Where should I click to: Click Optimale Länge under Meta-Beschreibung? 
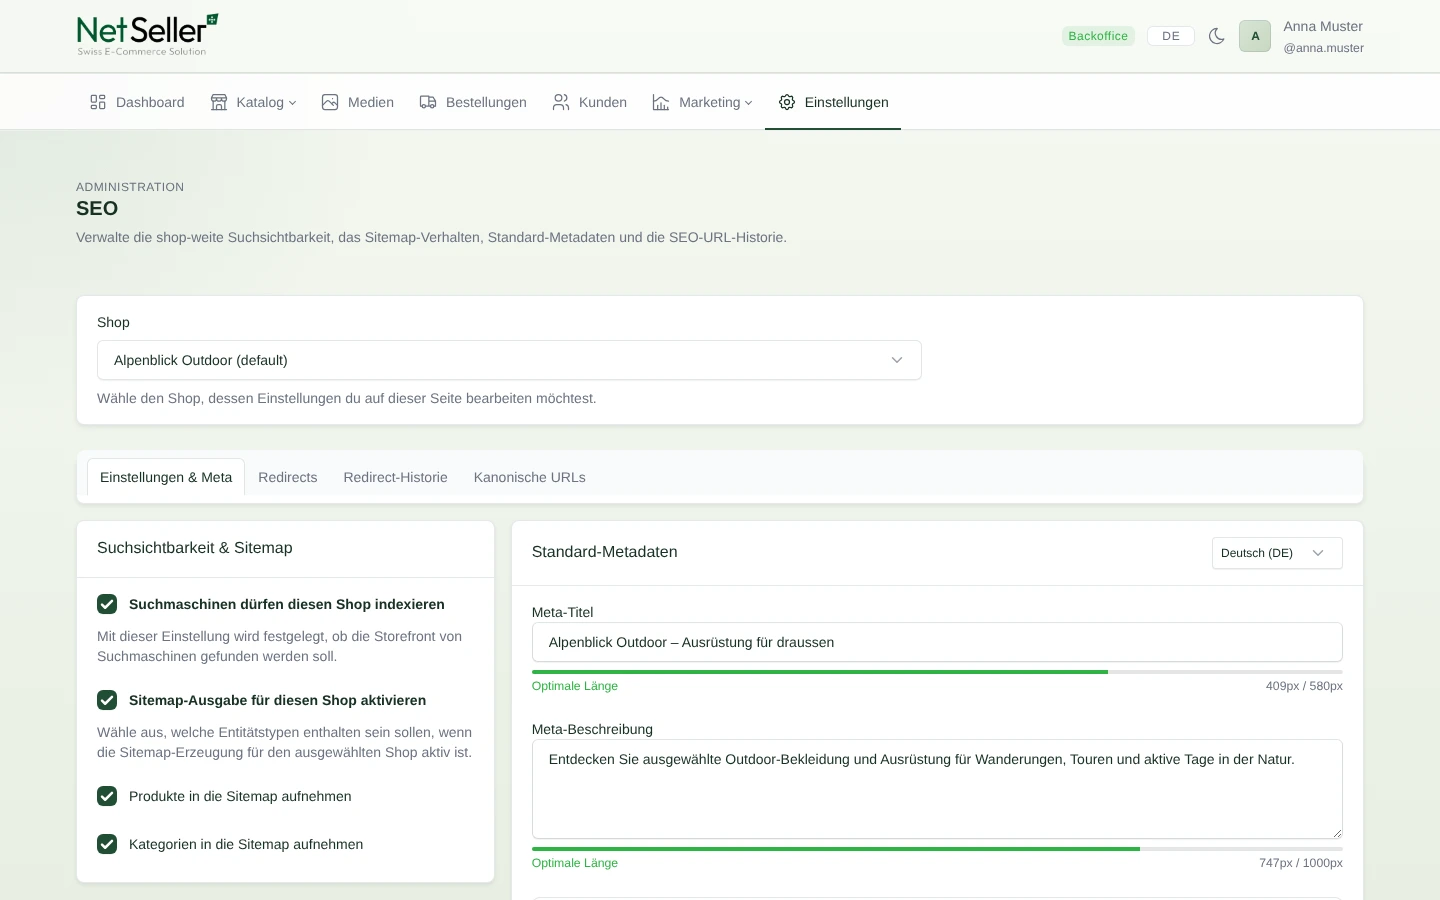click(x=575, y=863)
